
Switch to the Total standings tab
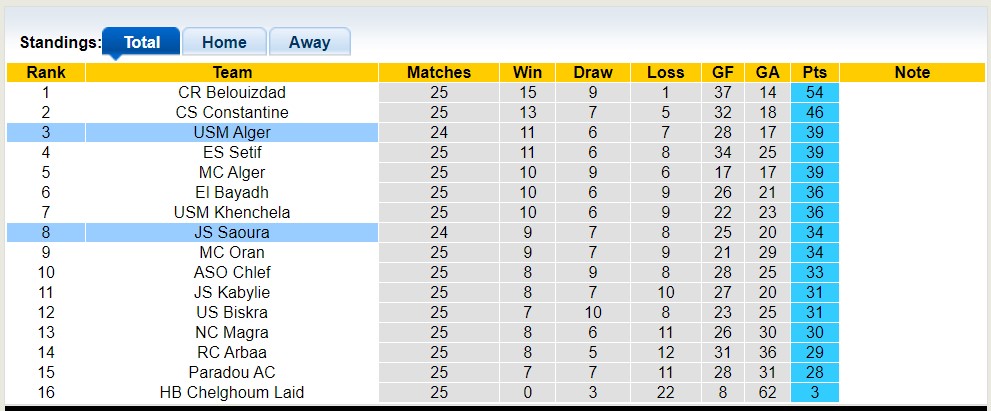(141, 42)
